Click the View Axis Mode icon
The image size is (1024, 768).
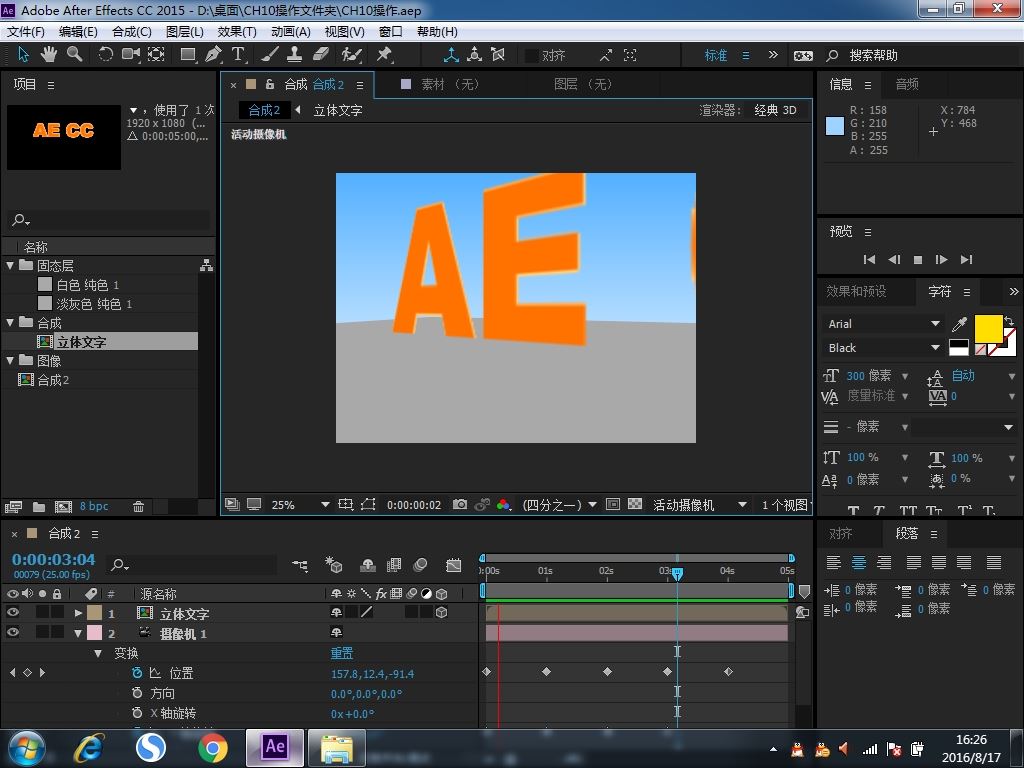[498, 55]
